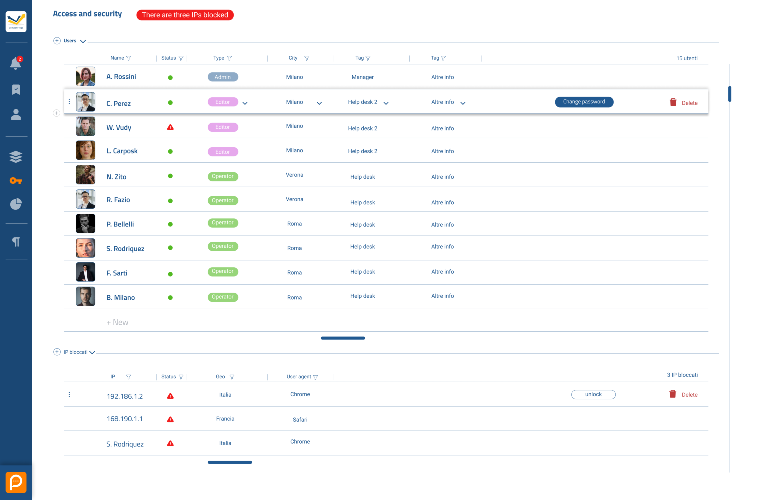Viewport: 770px width, 500px height.
Task: Click the small circle icon left of W. Vudy row
Action: pos(56,113)
